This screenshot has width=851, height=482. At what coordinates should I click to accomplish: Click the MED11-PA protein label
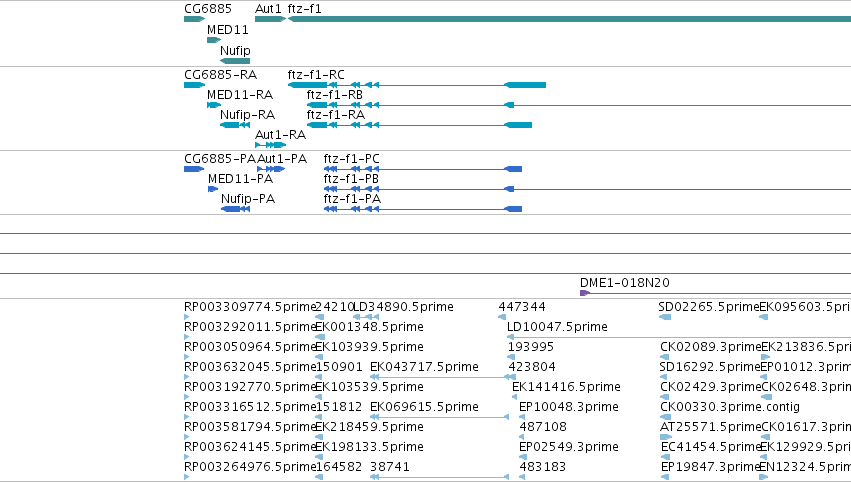[x=240, y=179]
